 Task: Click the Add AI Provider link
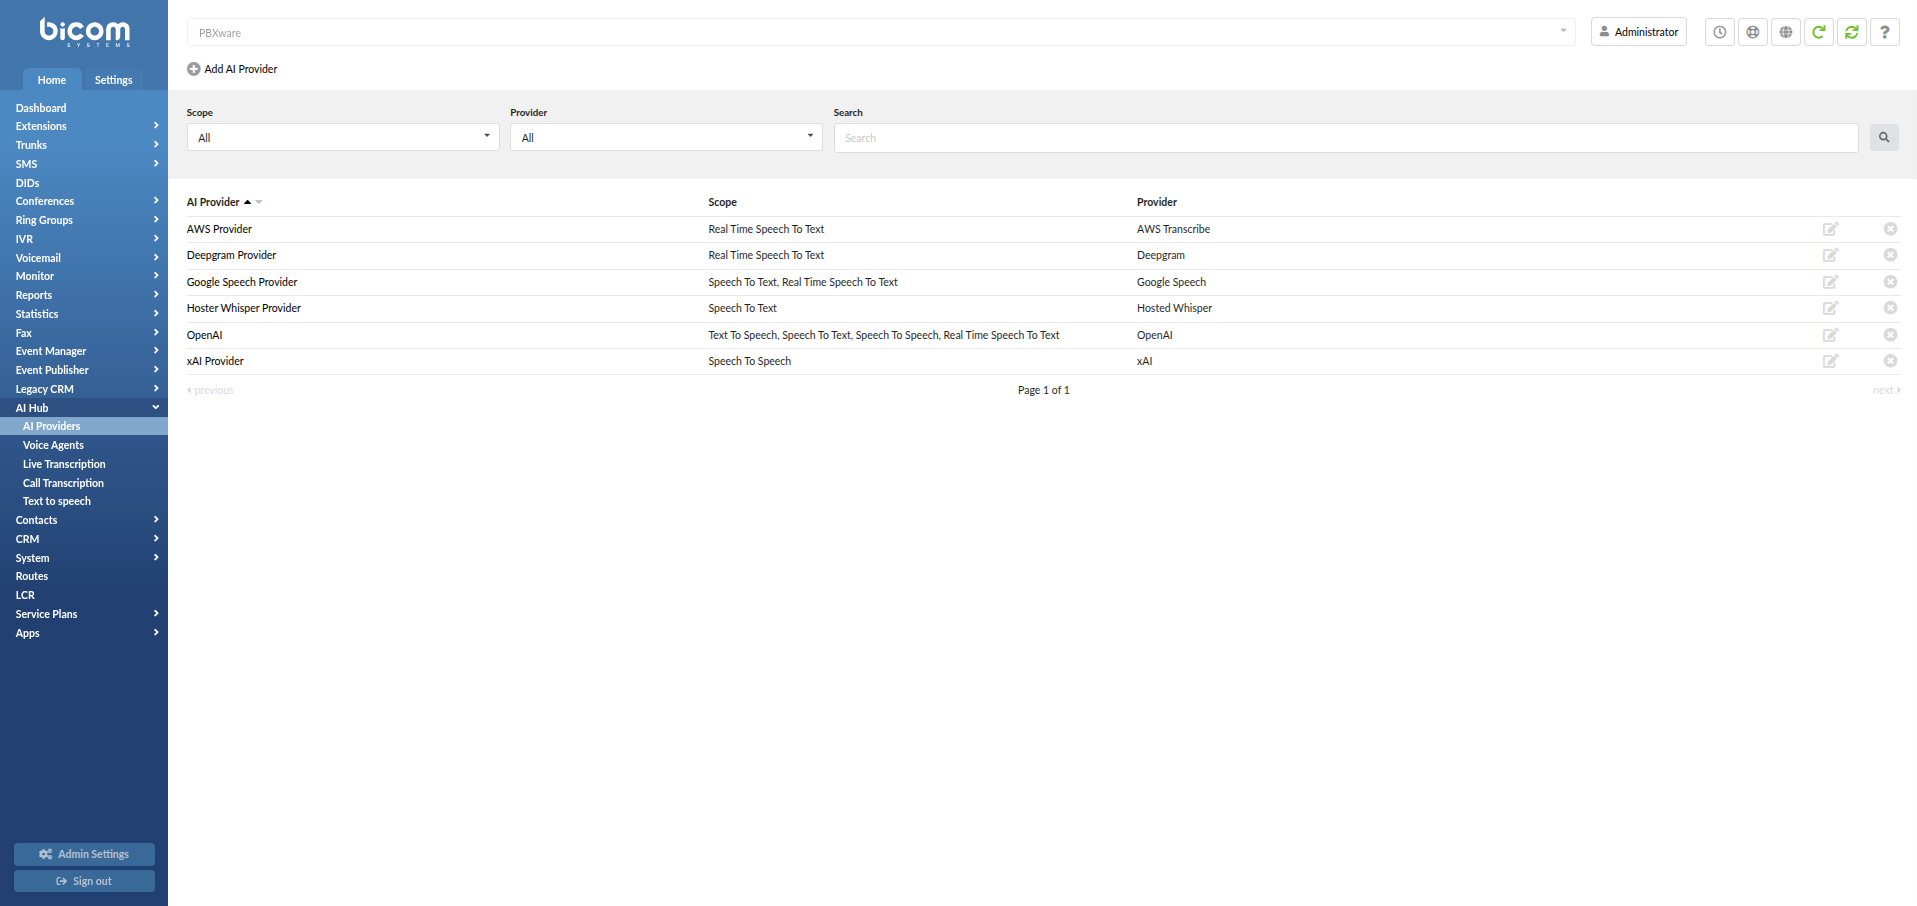coord(232,69)
